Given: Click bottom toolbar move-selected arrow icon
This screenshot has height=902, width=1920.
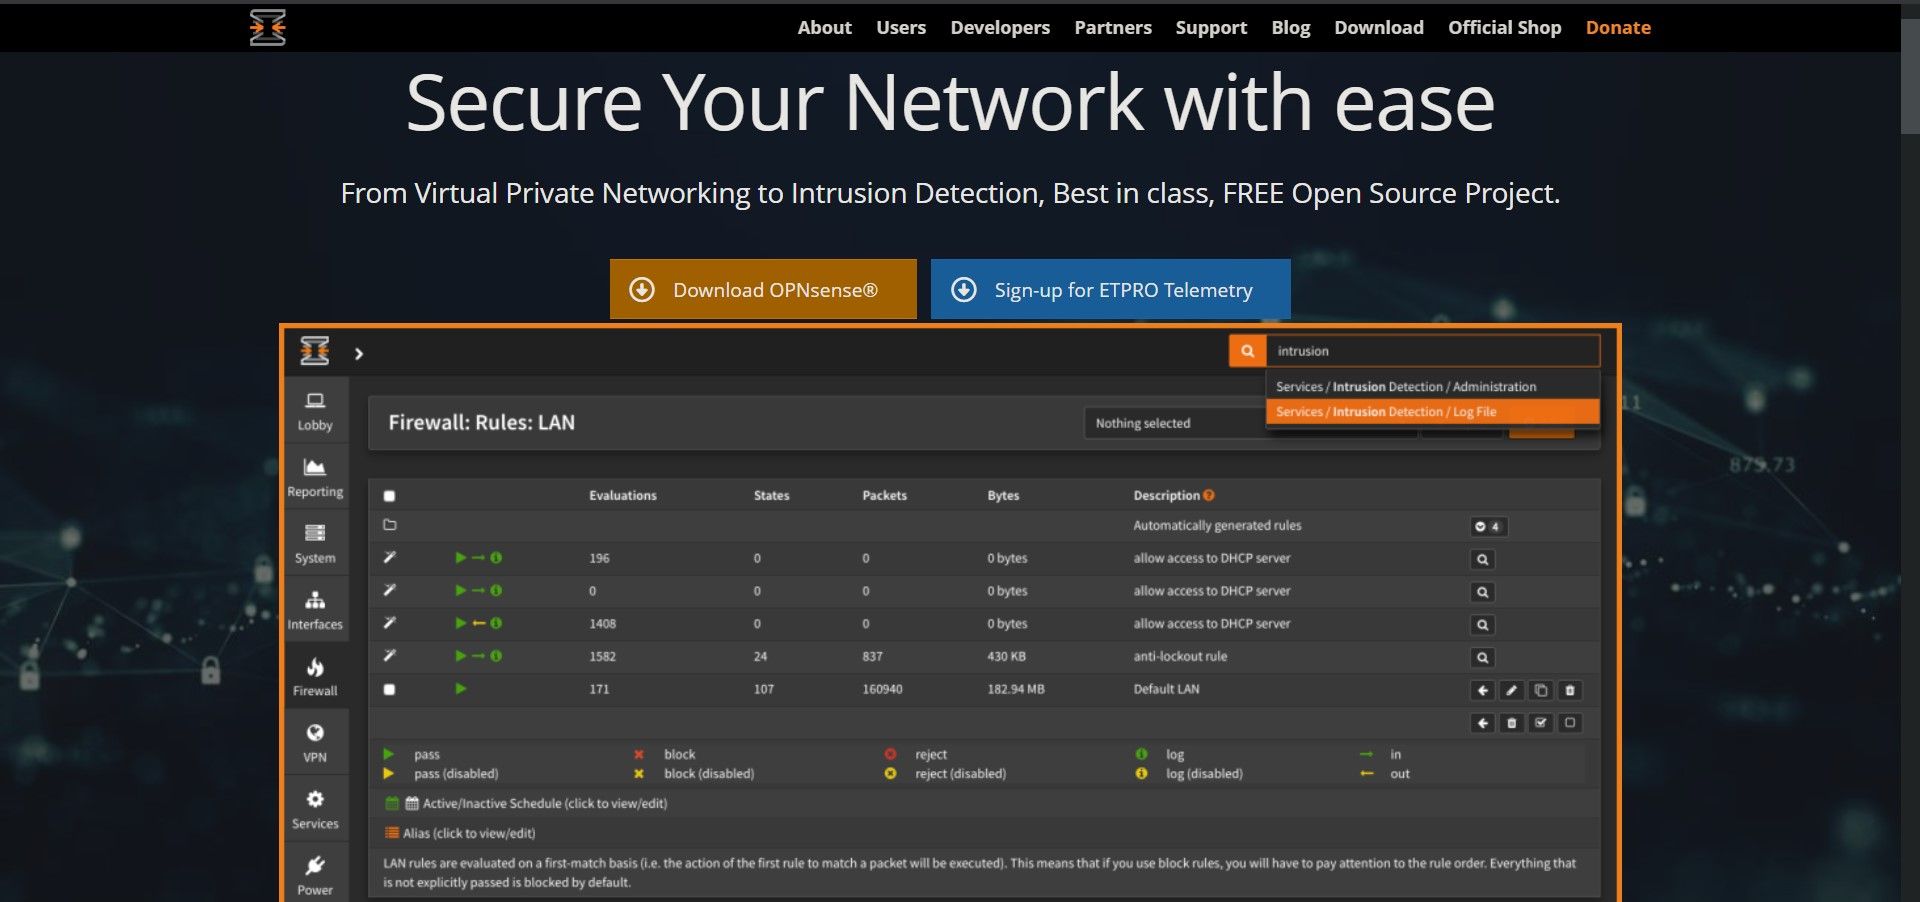Looking at the screenshot, I should [1483, 723].
